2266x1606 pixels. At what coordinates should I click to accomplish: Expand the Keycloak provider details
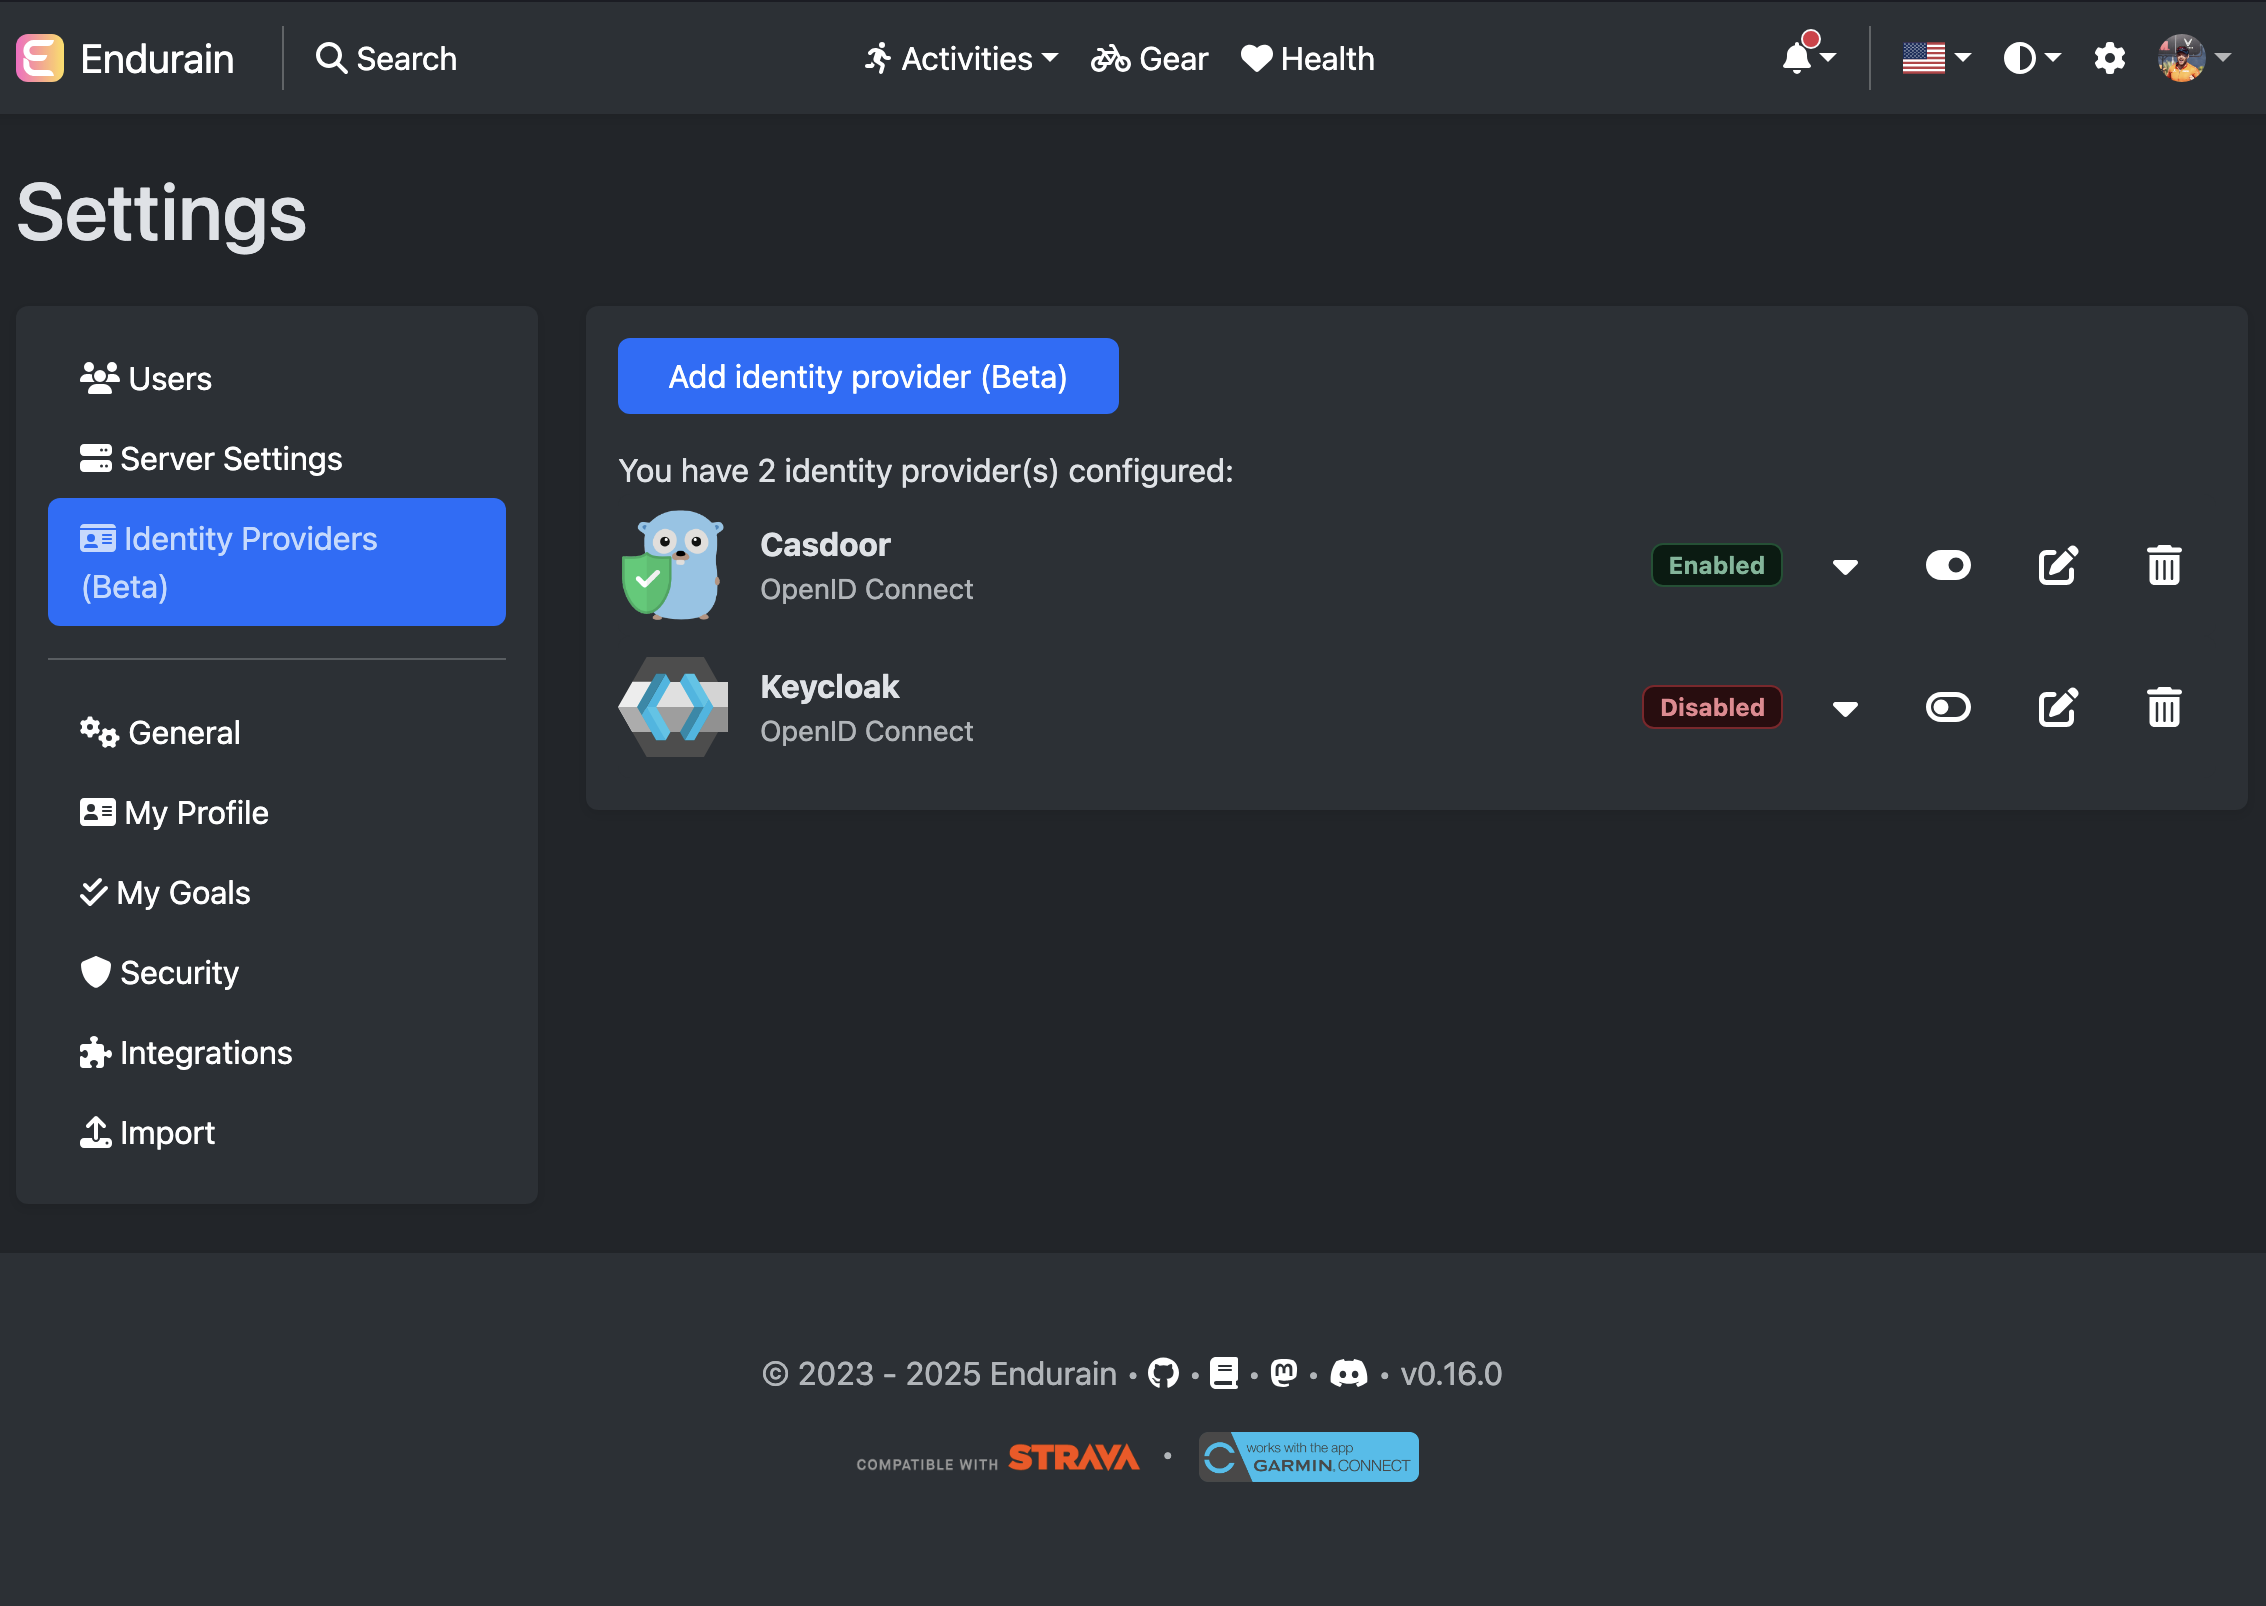pyautogui.click(x=1844, y=707)
